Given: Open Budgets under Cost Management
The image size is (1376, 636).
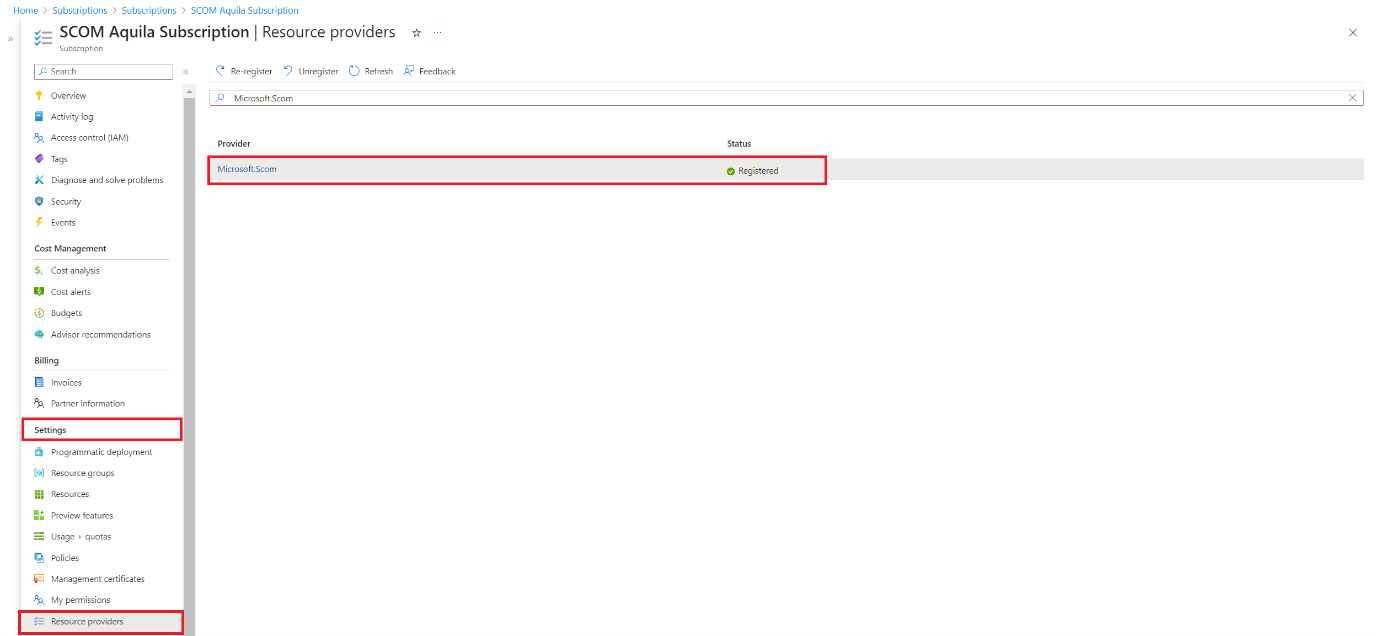Looking at the screenshot, I should 68,312.
